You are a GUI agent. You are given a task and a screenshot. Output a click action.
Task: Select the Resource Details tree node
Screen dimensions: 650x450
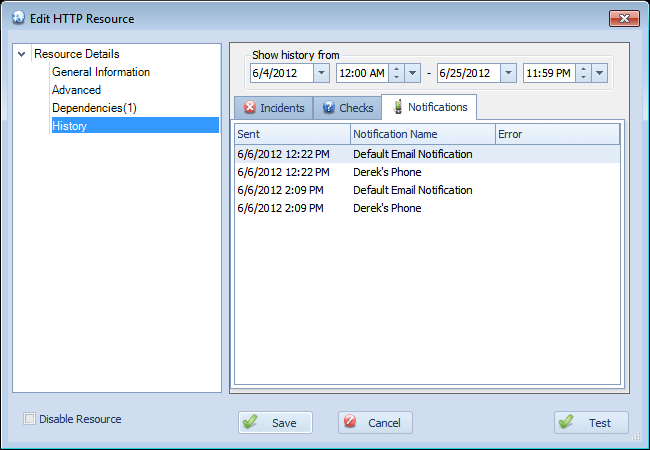[x=77, y=54]
